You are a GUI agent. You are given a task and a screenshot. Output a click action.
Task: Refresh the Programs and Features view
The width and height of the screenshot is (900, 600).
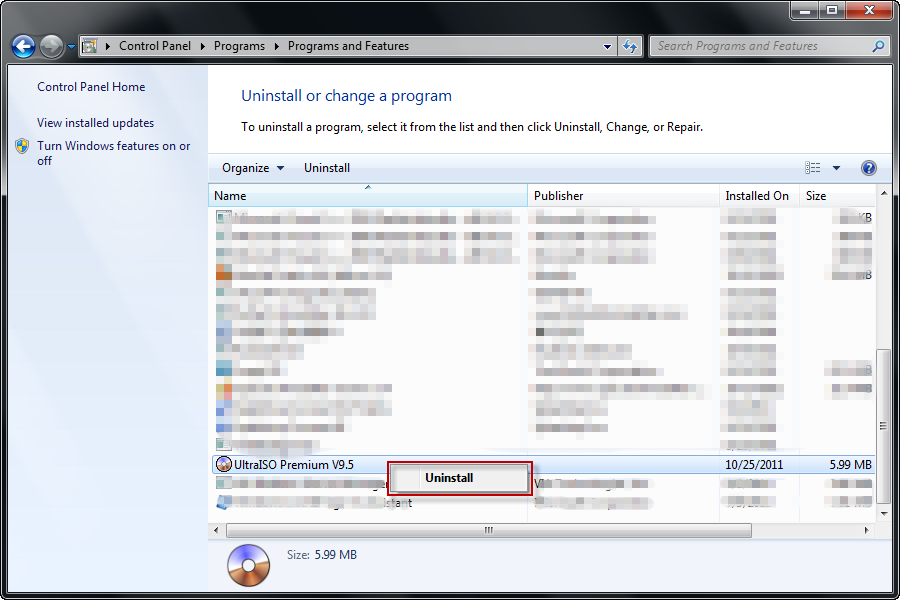point(630,47)
